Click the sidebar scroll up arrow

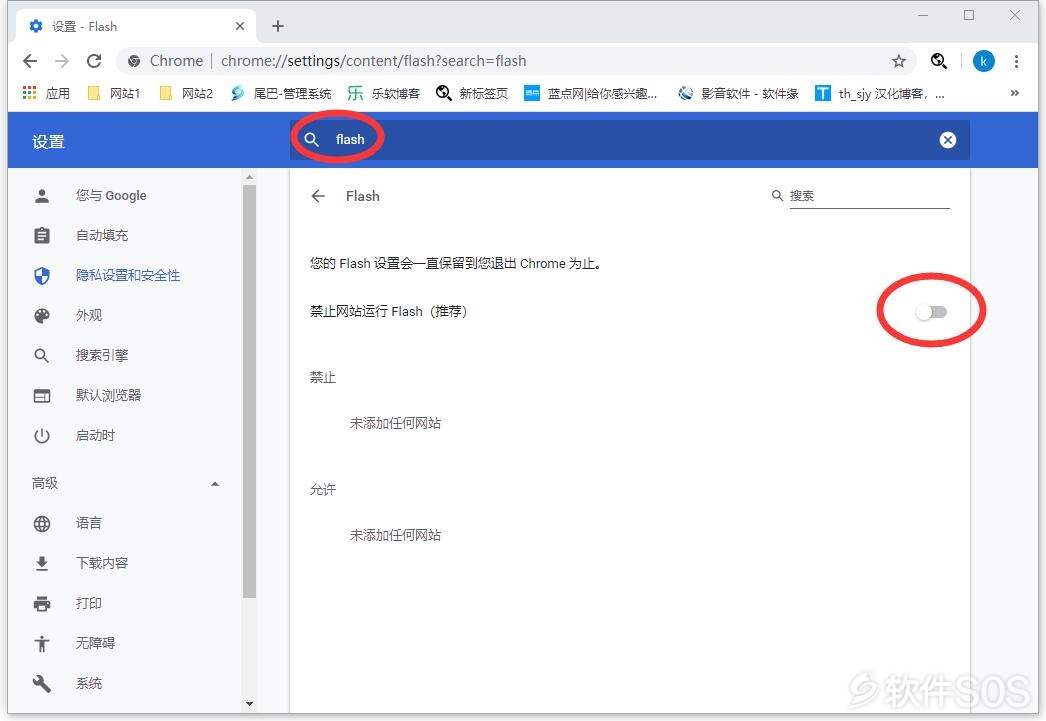click(249, 177)
